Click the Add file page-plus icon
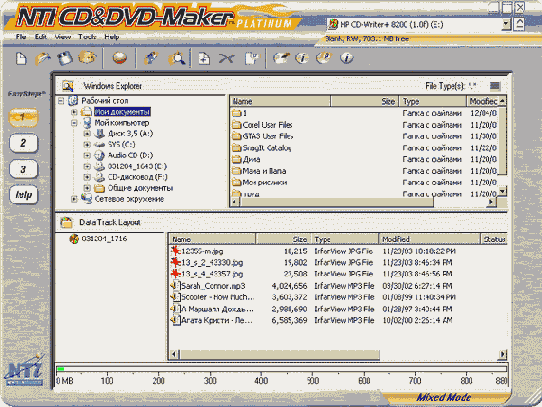 204,58
